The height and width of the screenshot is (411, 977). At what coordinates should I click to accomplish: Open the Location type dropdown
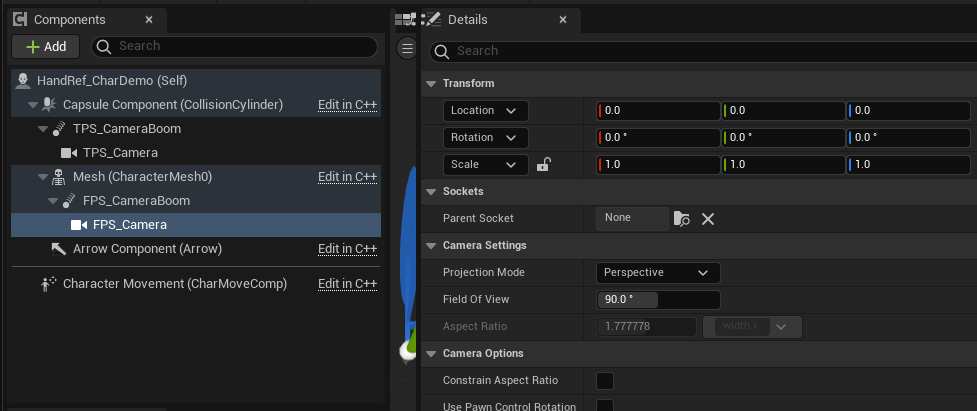pyautogui.click(x=485, y=110)
